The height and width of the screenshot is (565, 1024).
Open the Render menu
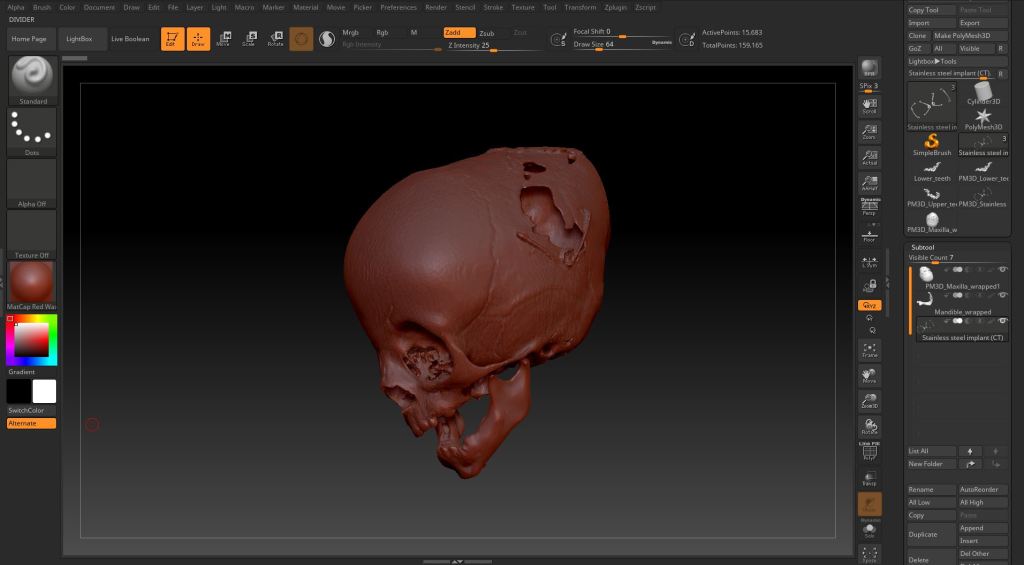436,7
